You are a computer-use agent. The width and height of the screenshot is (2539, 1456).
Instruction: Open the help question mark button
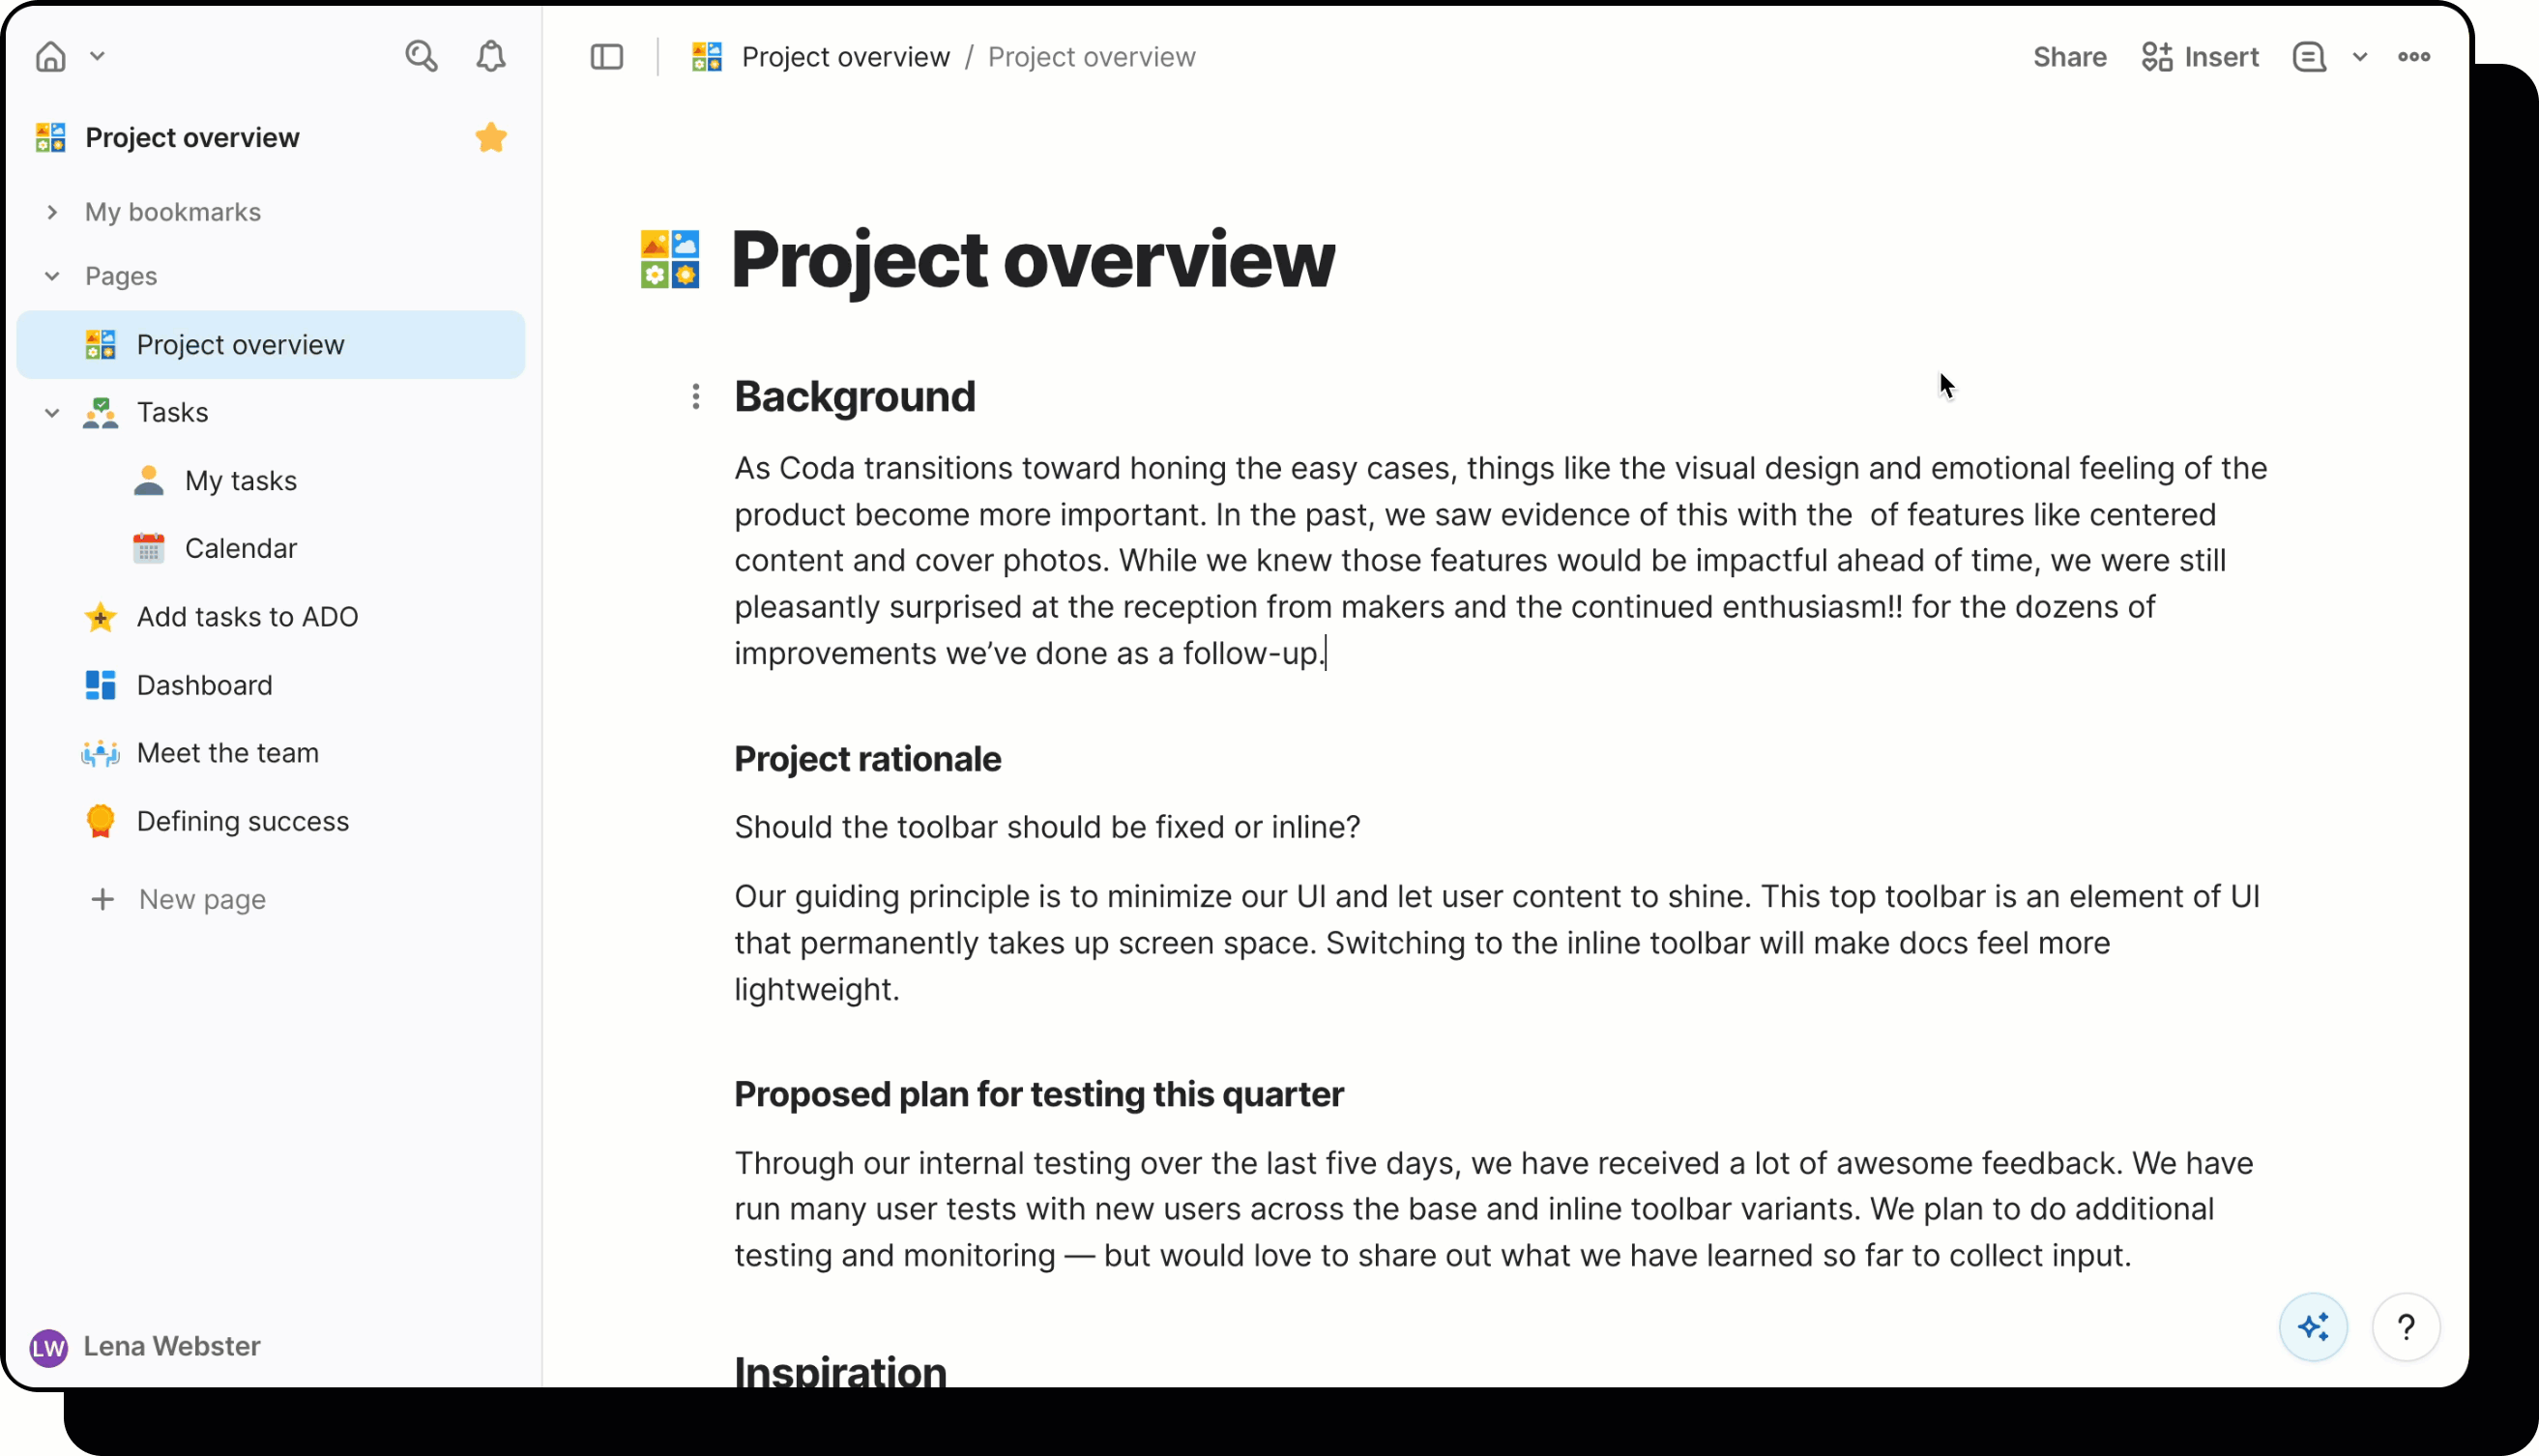(x=2406, y=1327)
